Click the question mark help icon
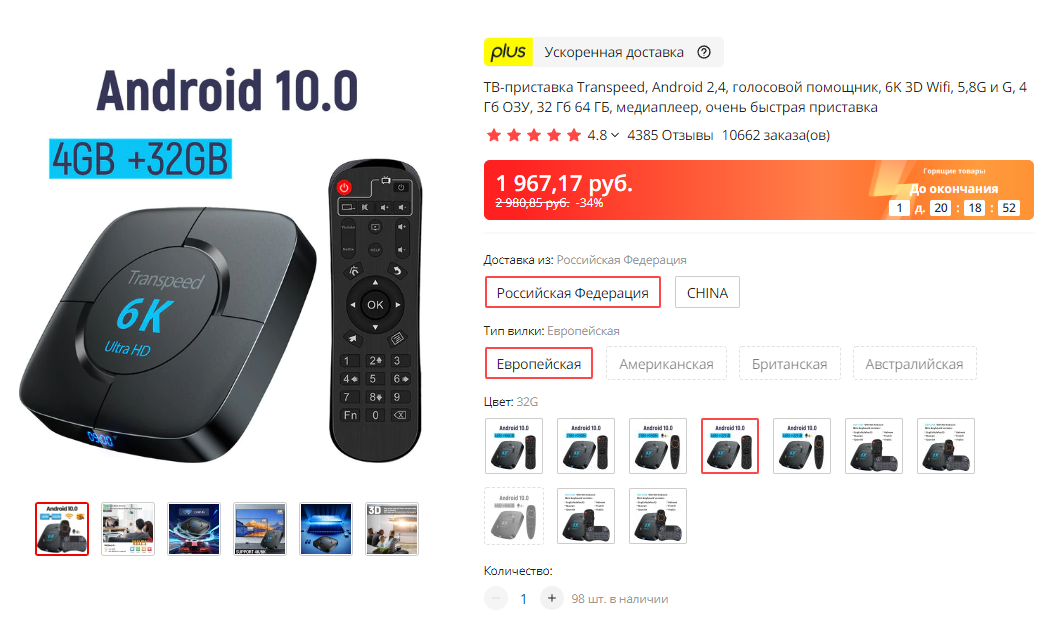Viewport: 1052px width, 625px height. (704, 52)
